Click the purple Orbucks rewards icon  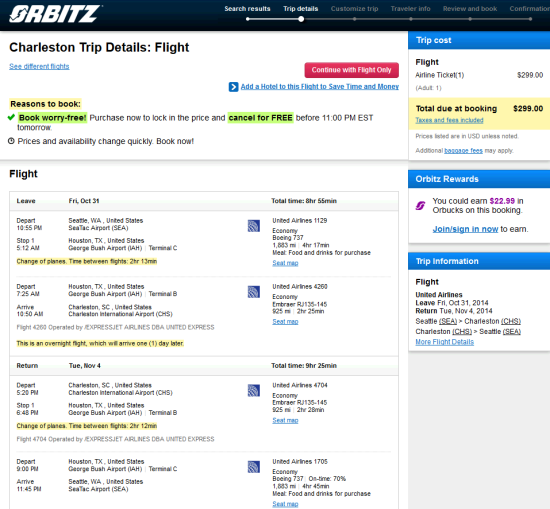coord(421,206)
